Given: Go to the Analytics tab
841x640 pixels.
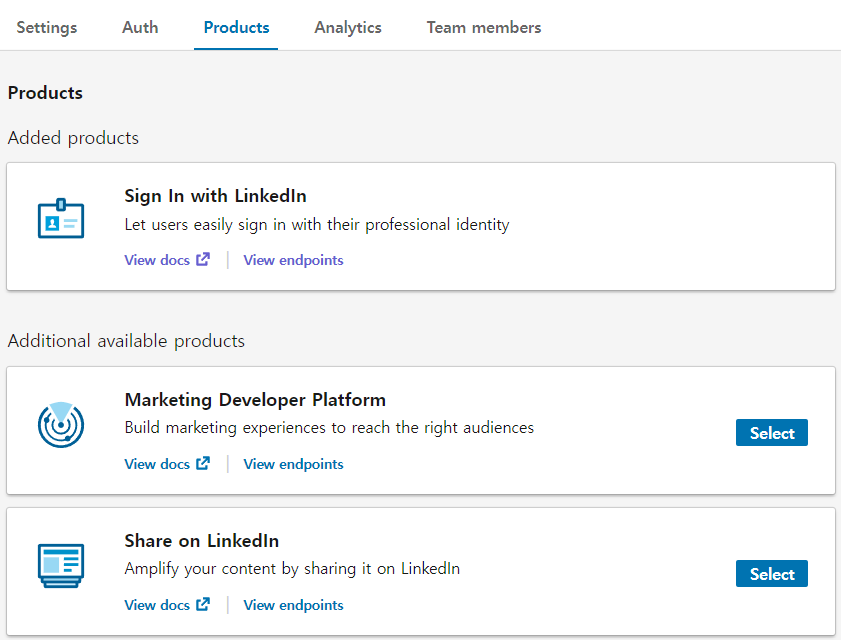Looking at the screenshot, I should point(348,27).
